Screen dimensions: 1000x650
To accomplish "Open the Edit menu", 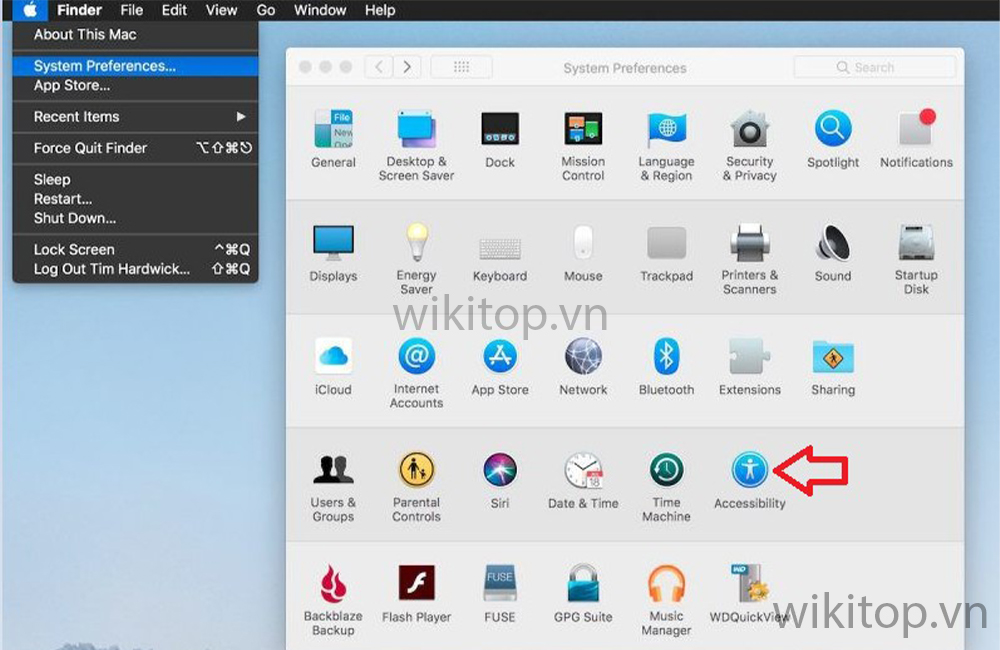I will [x=173, y=10].
